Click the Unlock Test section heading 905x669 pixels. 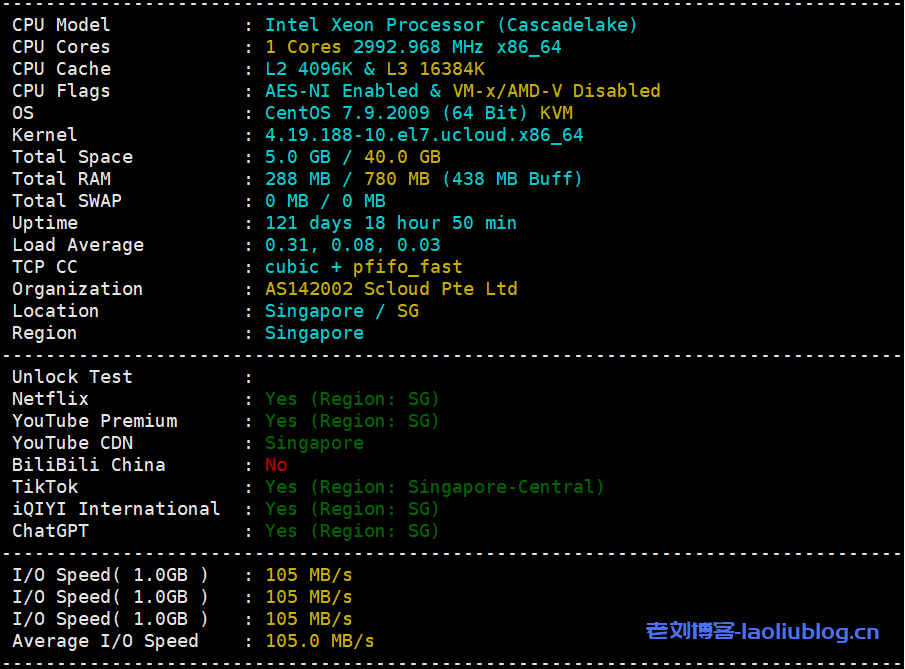[72, 377]
